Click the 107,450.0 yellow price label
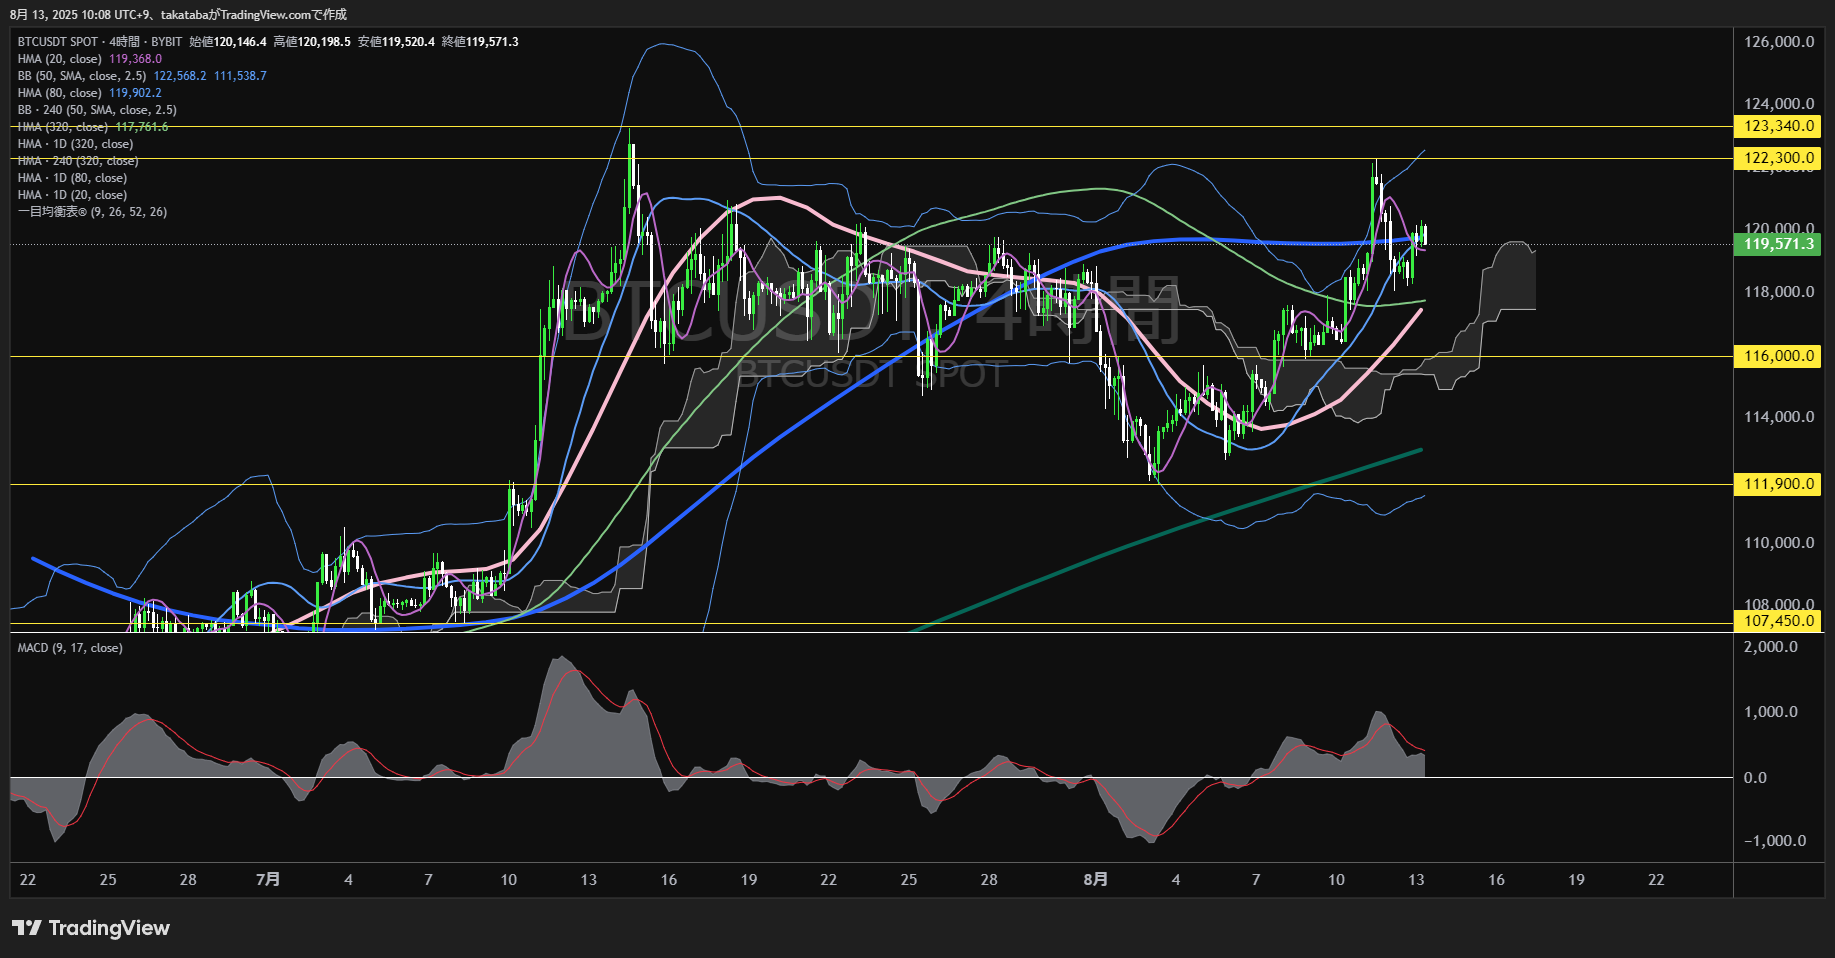 1778,621
